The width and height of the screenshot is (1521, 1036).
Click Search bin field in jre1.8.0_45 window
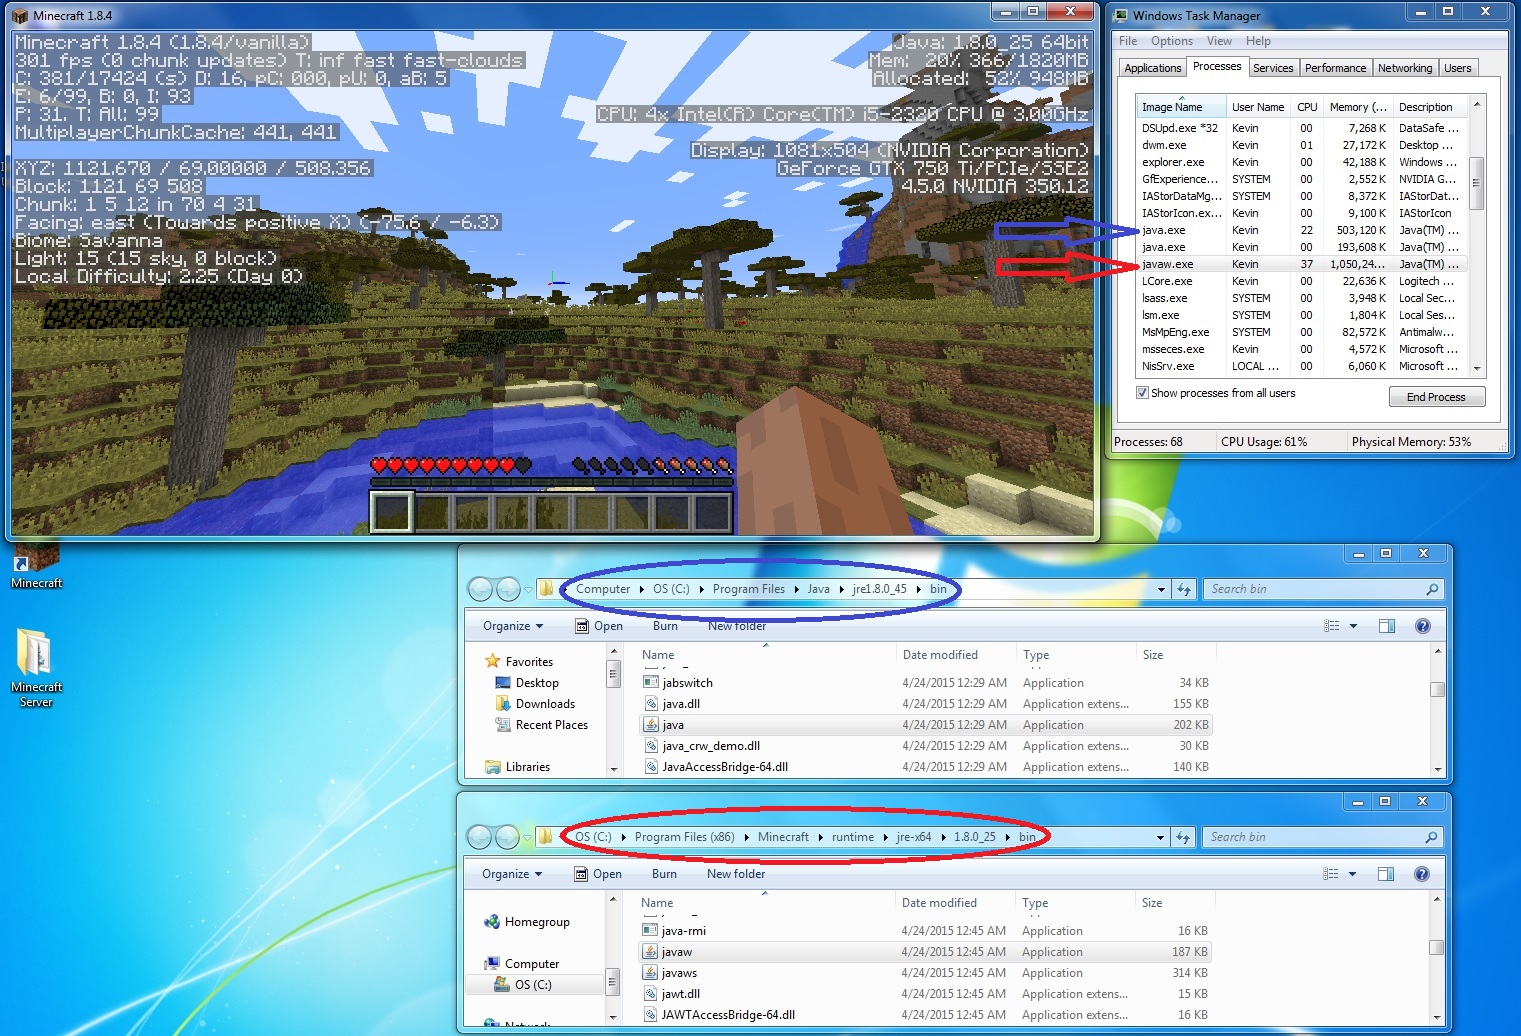click(1322, 589)
